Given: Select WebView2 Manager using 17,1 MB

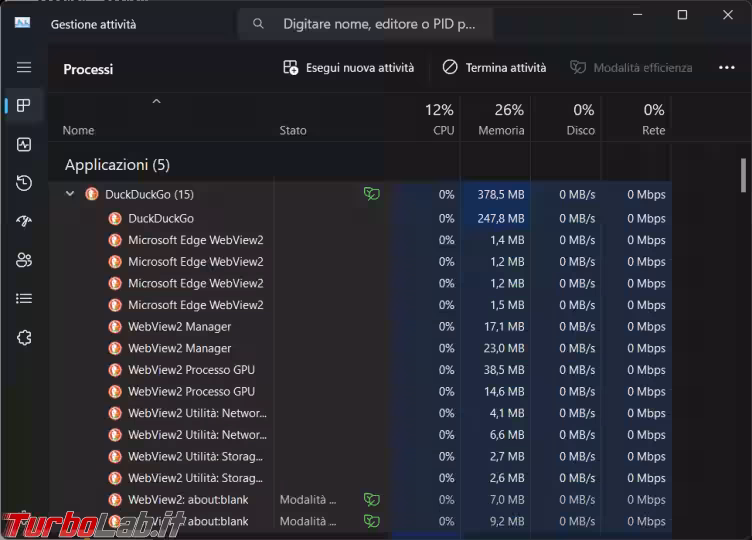Looking at the screenshot, I should tap(360, 327).
